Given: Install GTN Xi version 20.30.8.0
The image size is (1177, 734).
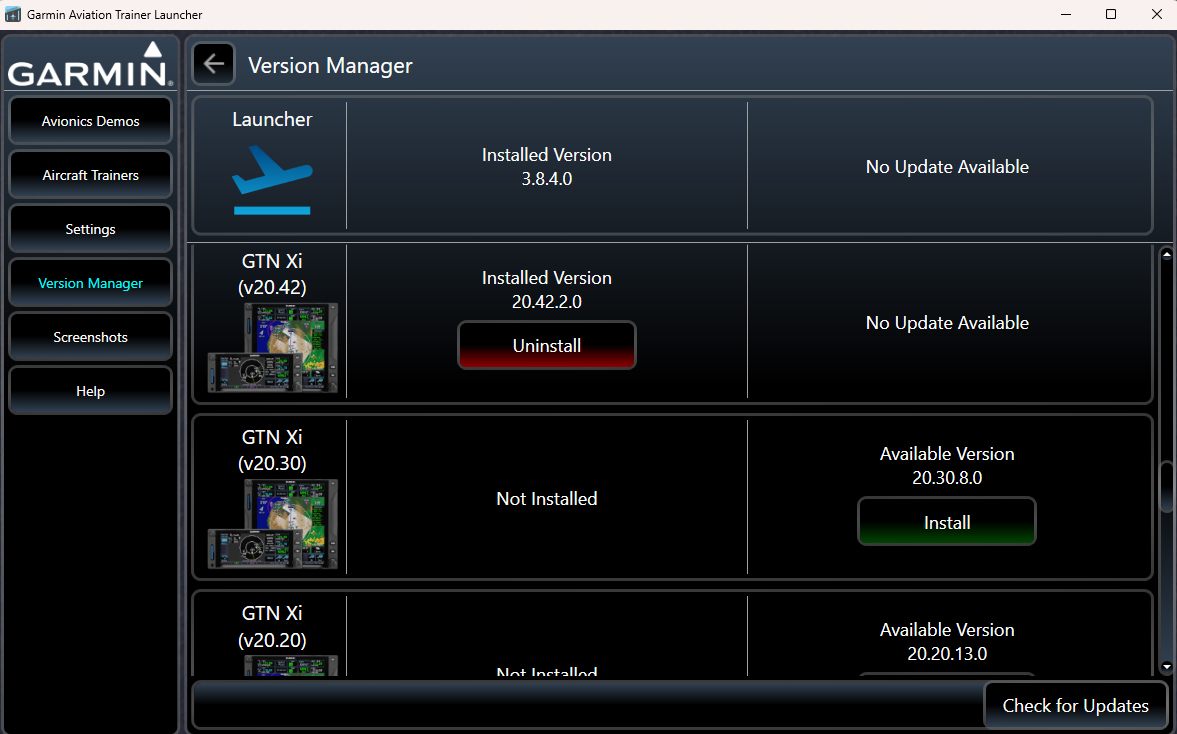Looking at the screenshot, I should coord(947,522).
